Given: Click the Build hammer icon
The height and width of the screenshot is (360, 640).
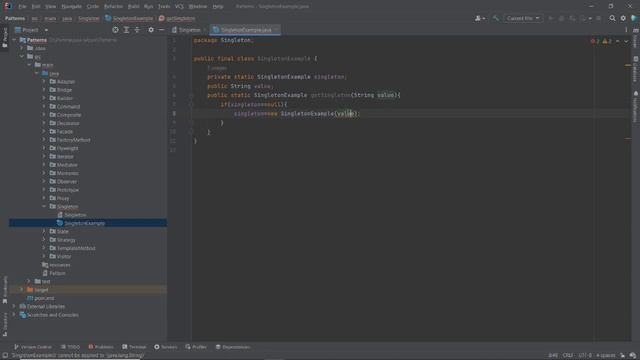Looking at the screenshot, I should (496, 18).
